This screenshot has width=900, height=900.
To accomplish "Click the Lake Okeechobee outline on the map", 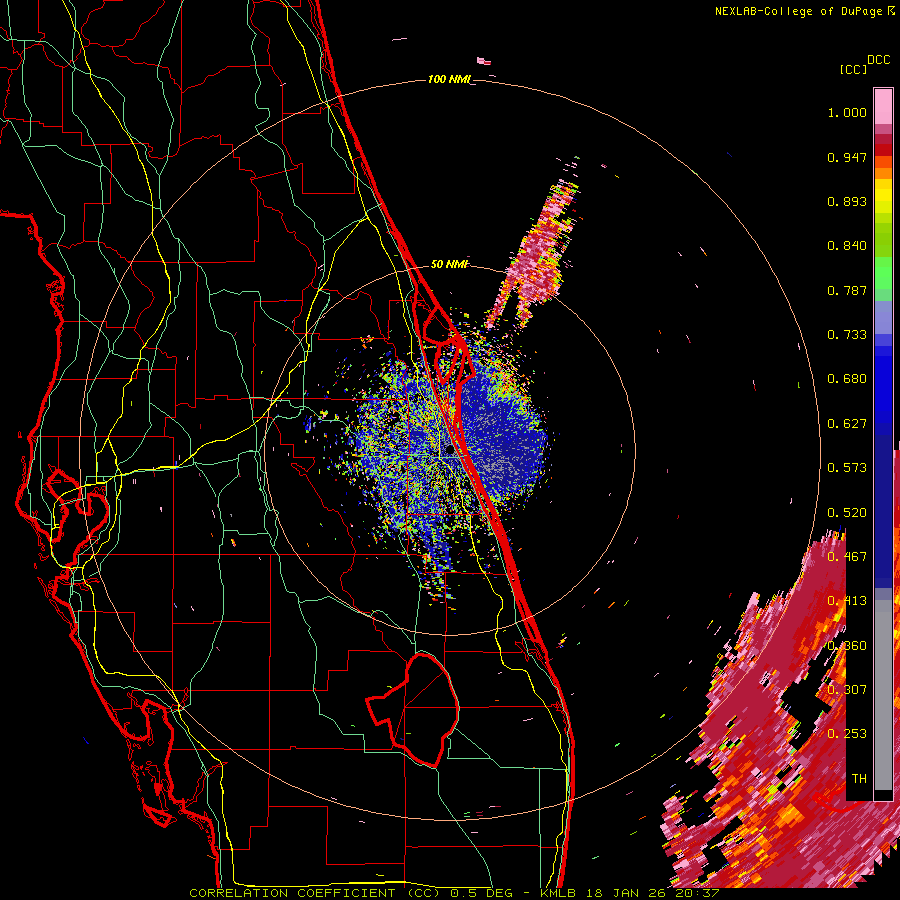I will coord(413,710).
